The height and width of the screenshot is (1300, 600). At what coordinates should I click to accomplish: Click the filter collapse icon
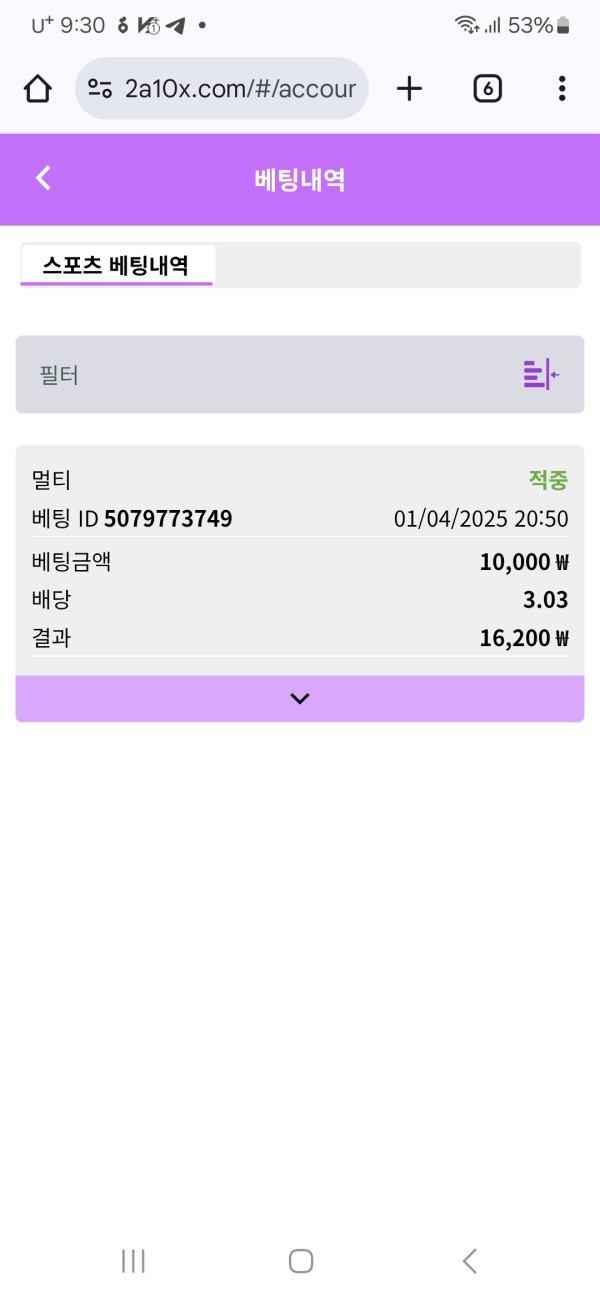click(x=541, y=374)
